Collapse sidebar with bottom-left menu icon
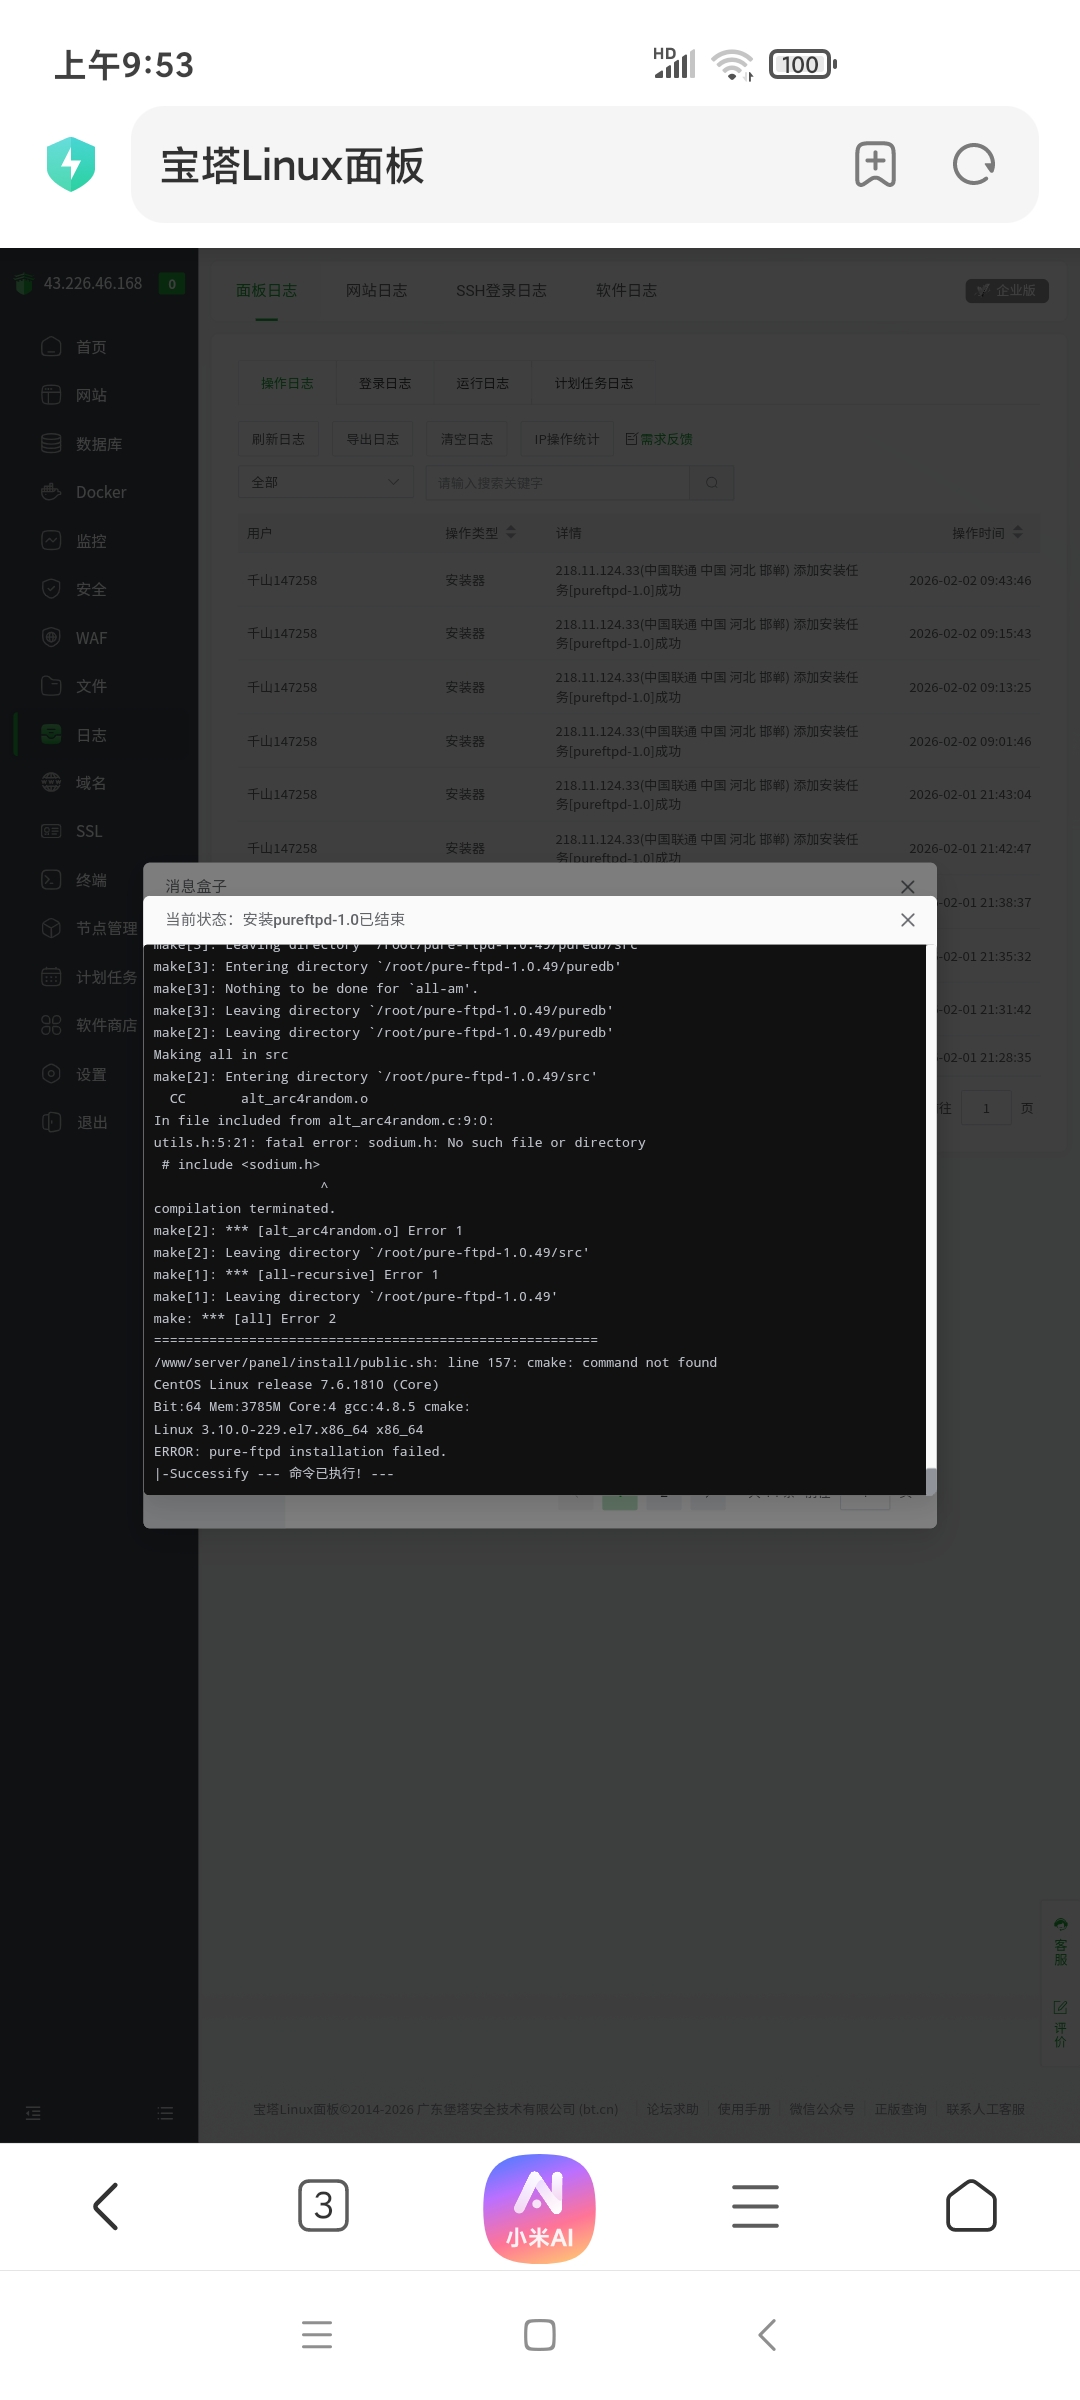1080x2400 pixels. click(x=33, y=2113)
